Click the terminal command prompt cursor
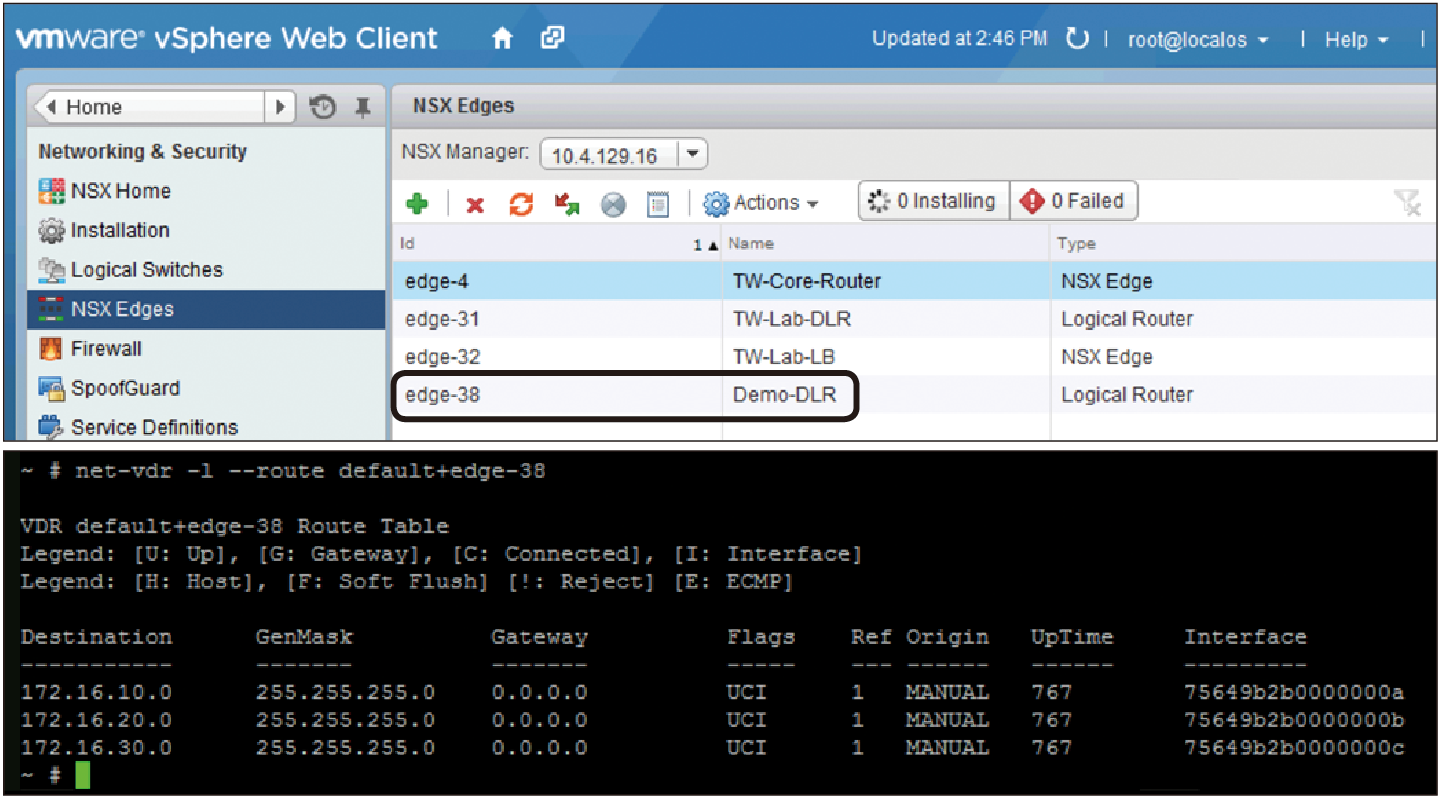The image size is (1441, 799). 82,775
